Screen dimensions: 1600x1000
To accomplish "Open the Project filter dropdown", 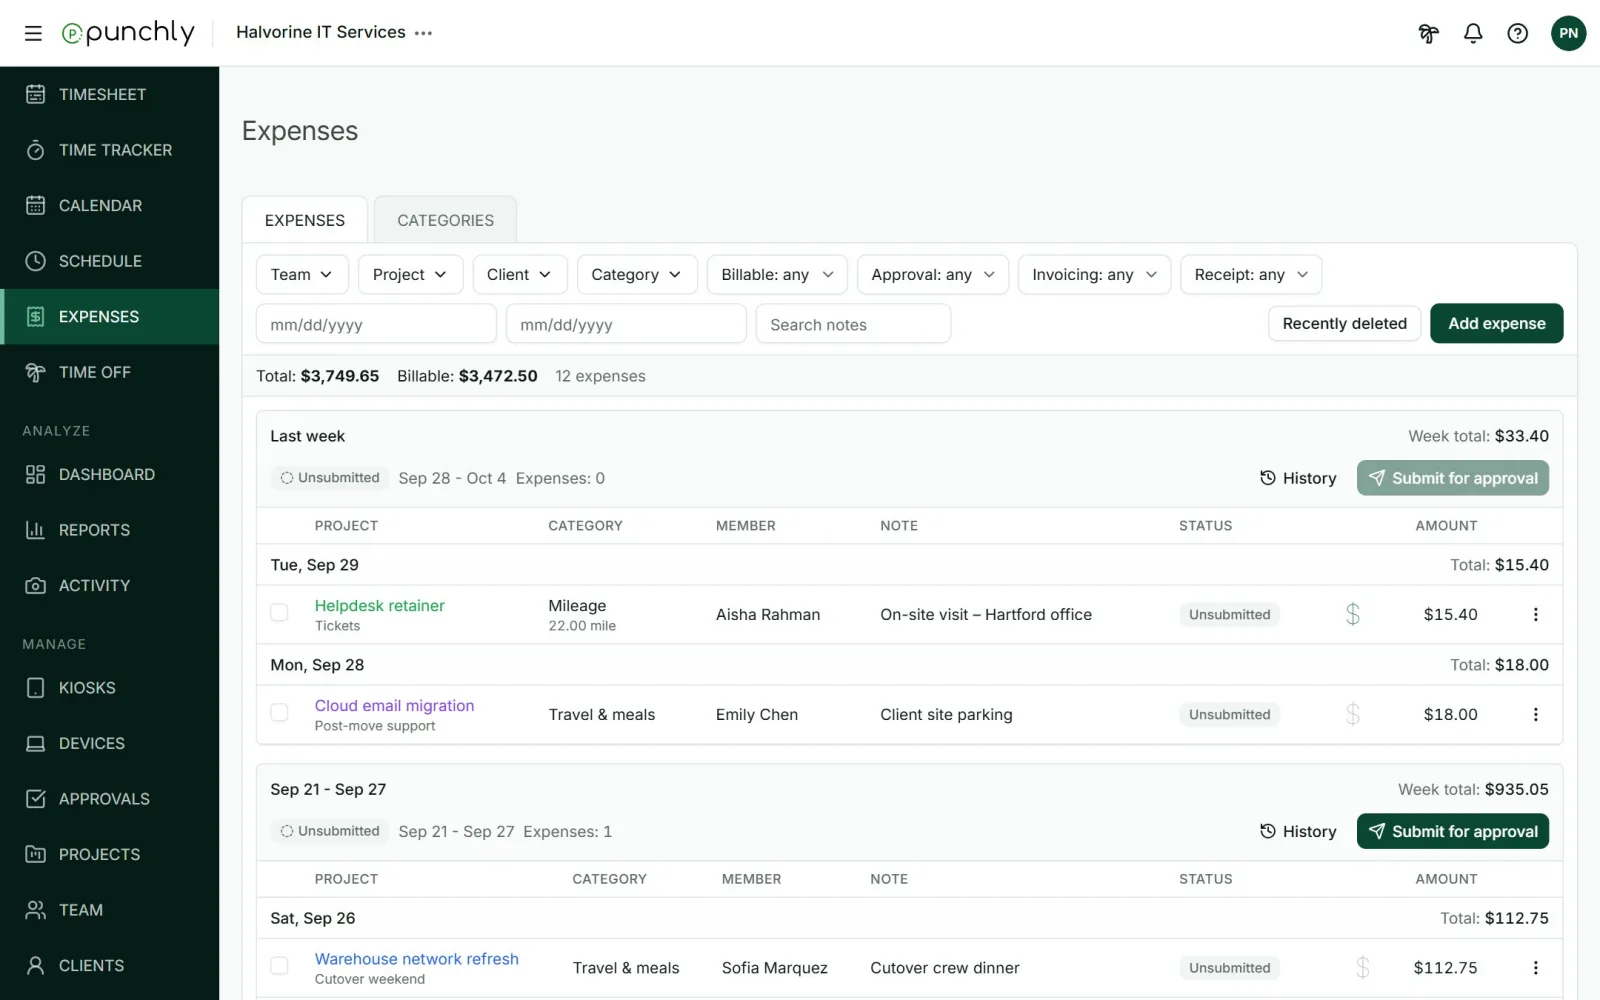I will (410, 274).
